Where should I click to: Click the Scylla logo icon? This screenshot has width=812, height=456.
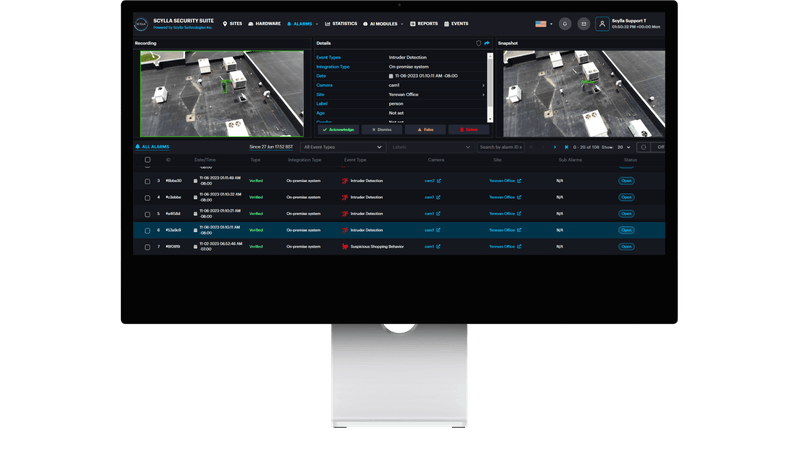(141, 24)
